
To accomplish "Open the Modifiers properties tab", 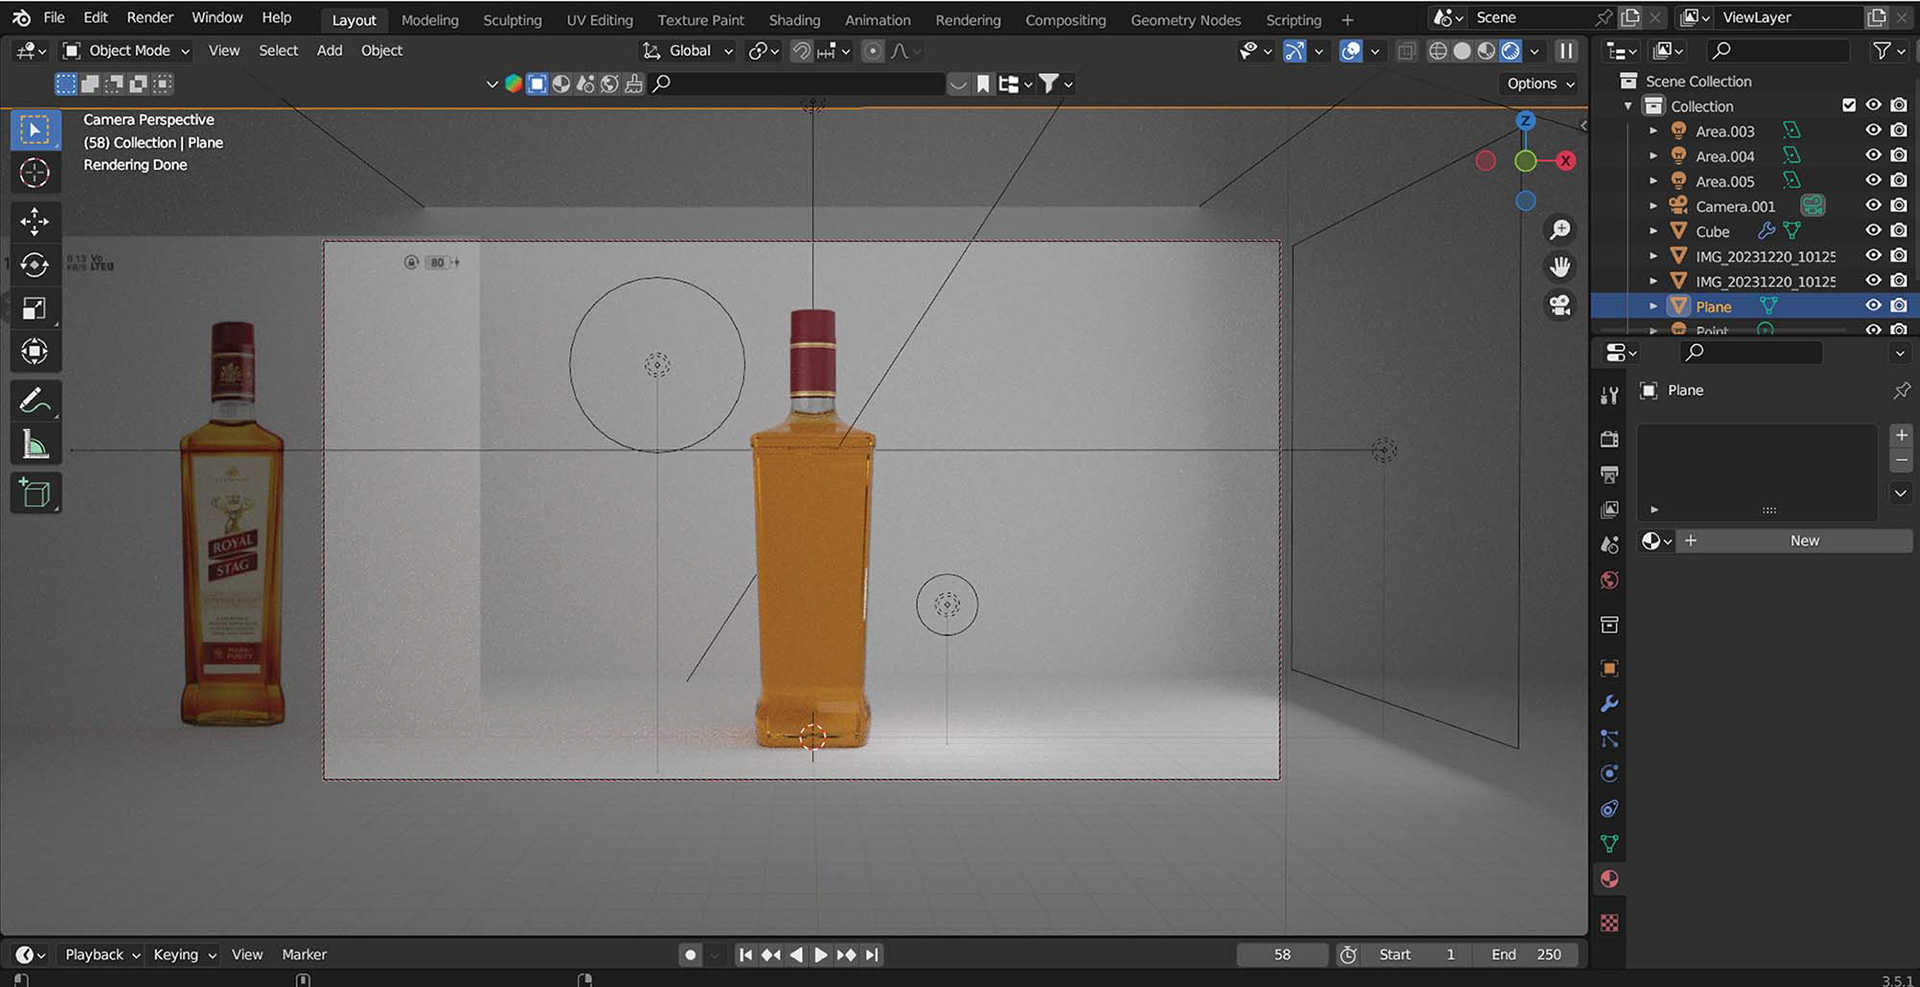I will coord(1609,704).
